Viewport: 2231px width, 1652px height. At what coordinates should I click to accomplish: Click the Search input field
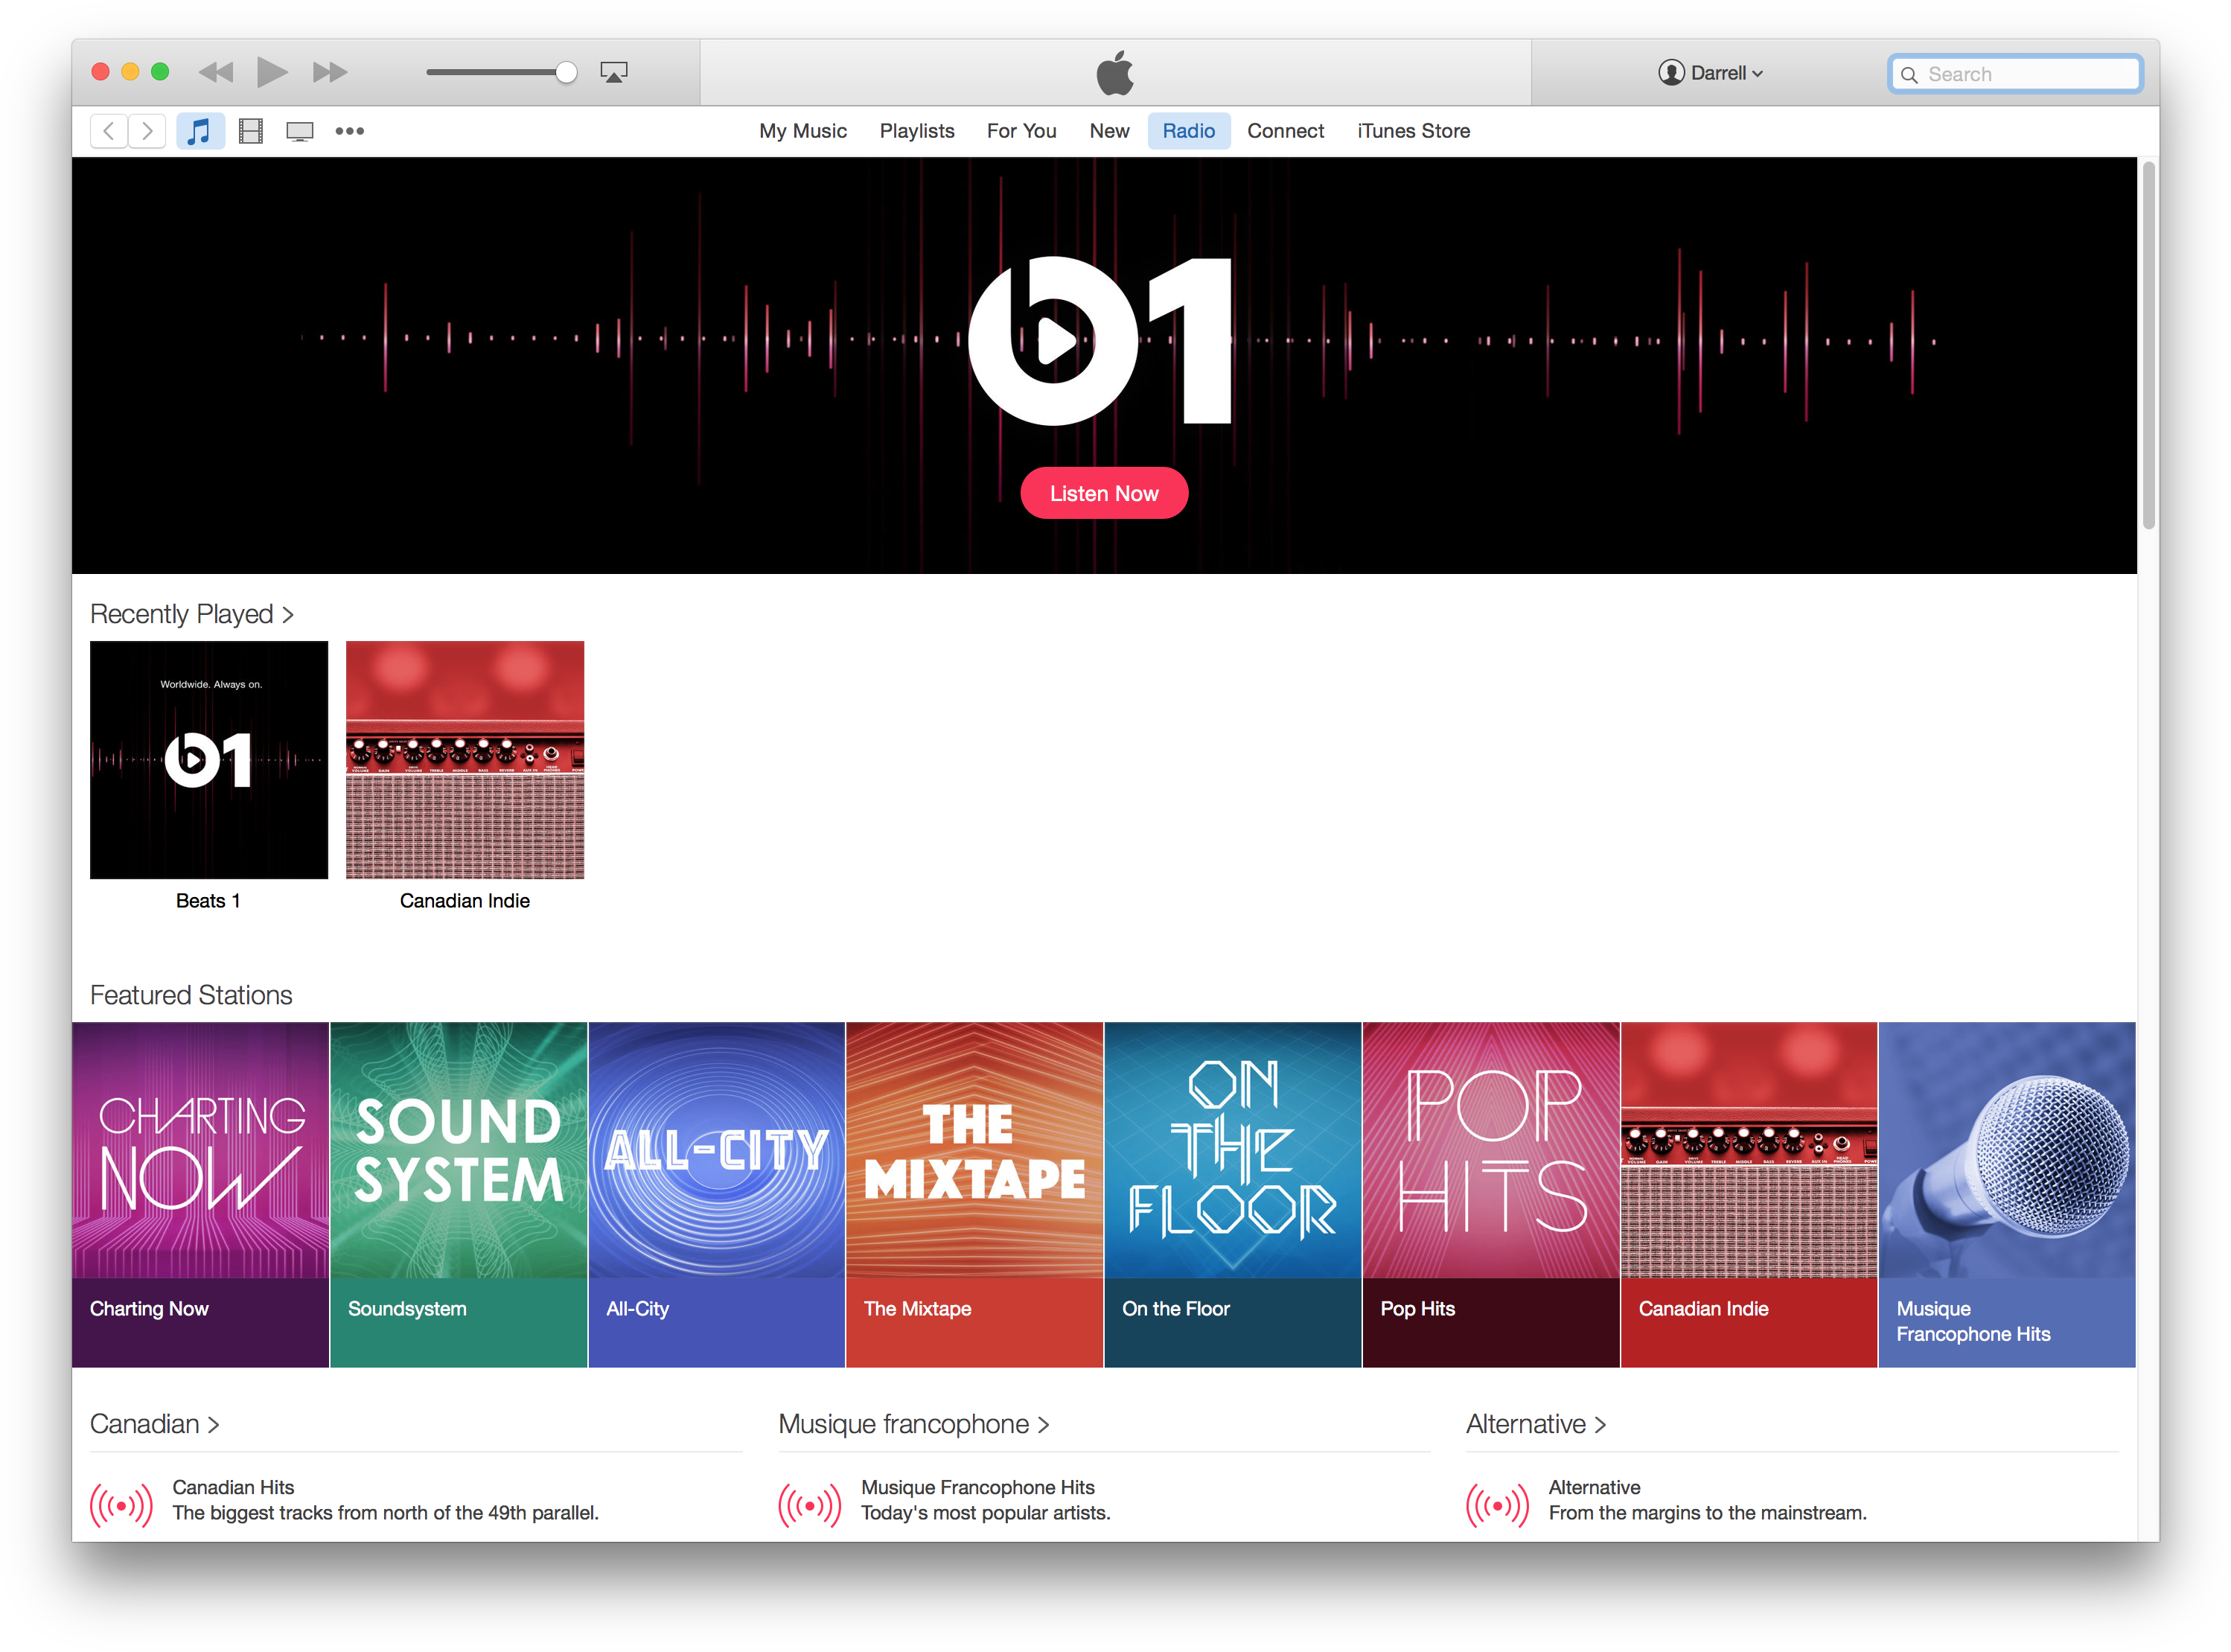[2015, 74]
